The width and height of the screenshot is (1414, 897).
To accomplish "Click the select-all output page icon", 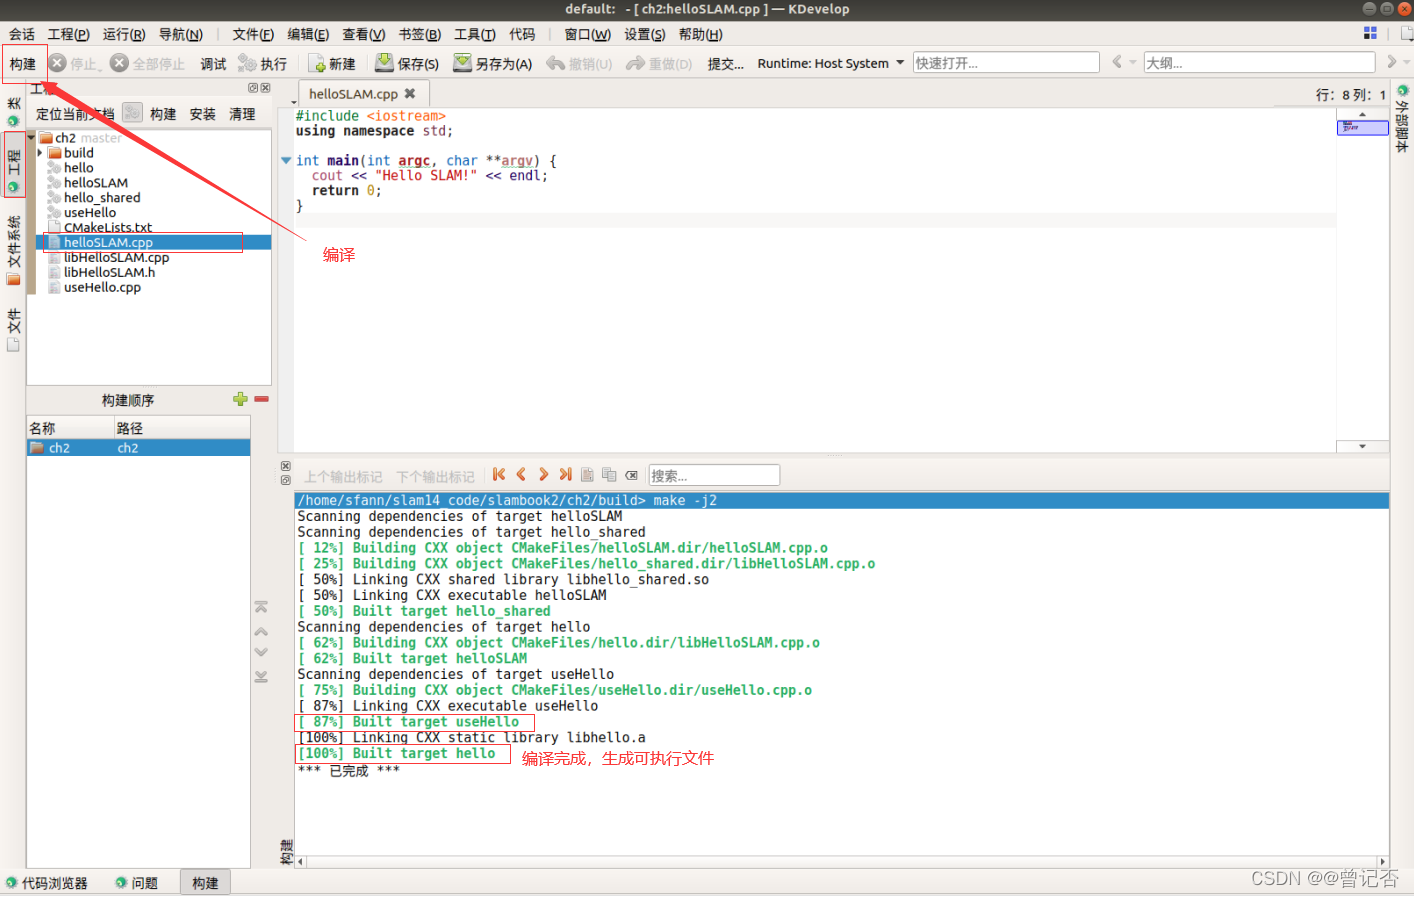I will (587, 475).
